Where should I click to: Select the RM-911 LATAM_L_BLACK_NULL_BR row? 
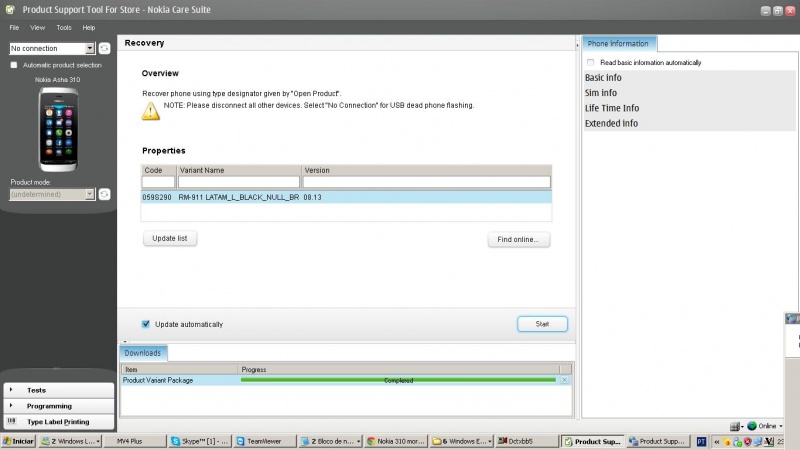coord(346,197)
